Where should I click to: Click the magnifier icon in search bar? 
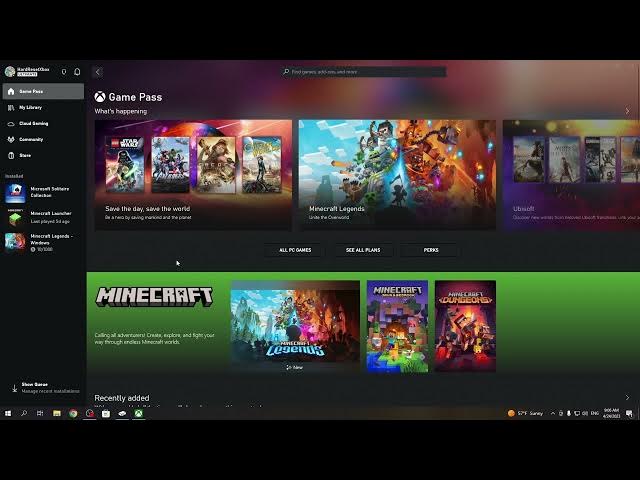pos(286,71)
